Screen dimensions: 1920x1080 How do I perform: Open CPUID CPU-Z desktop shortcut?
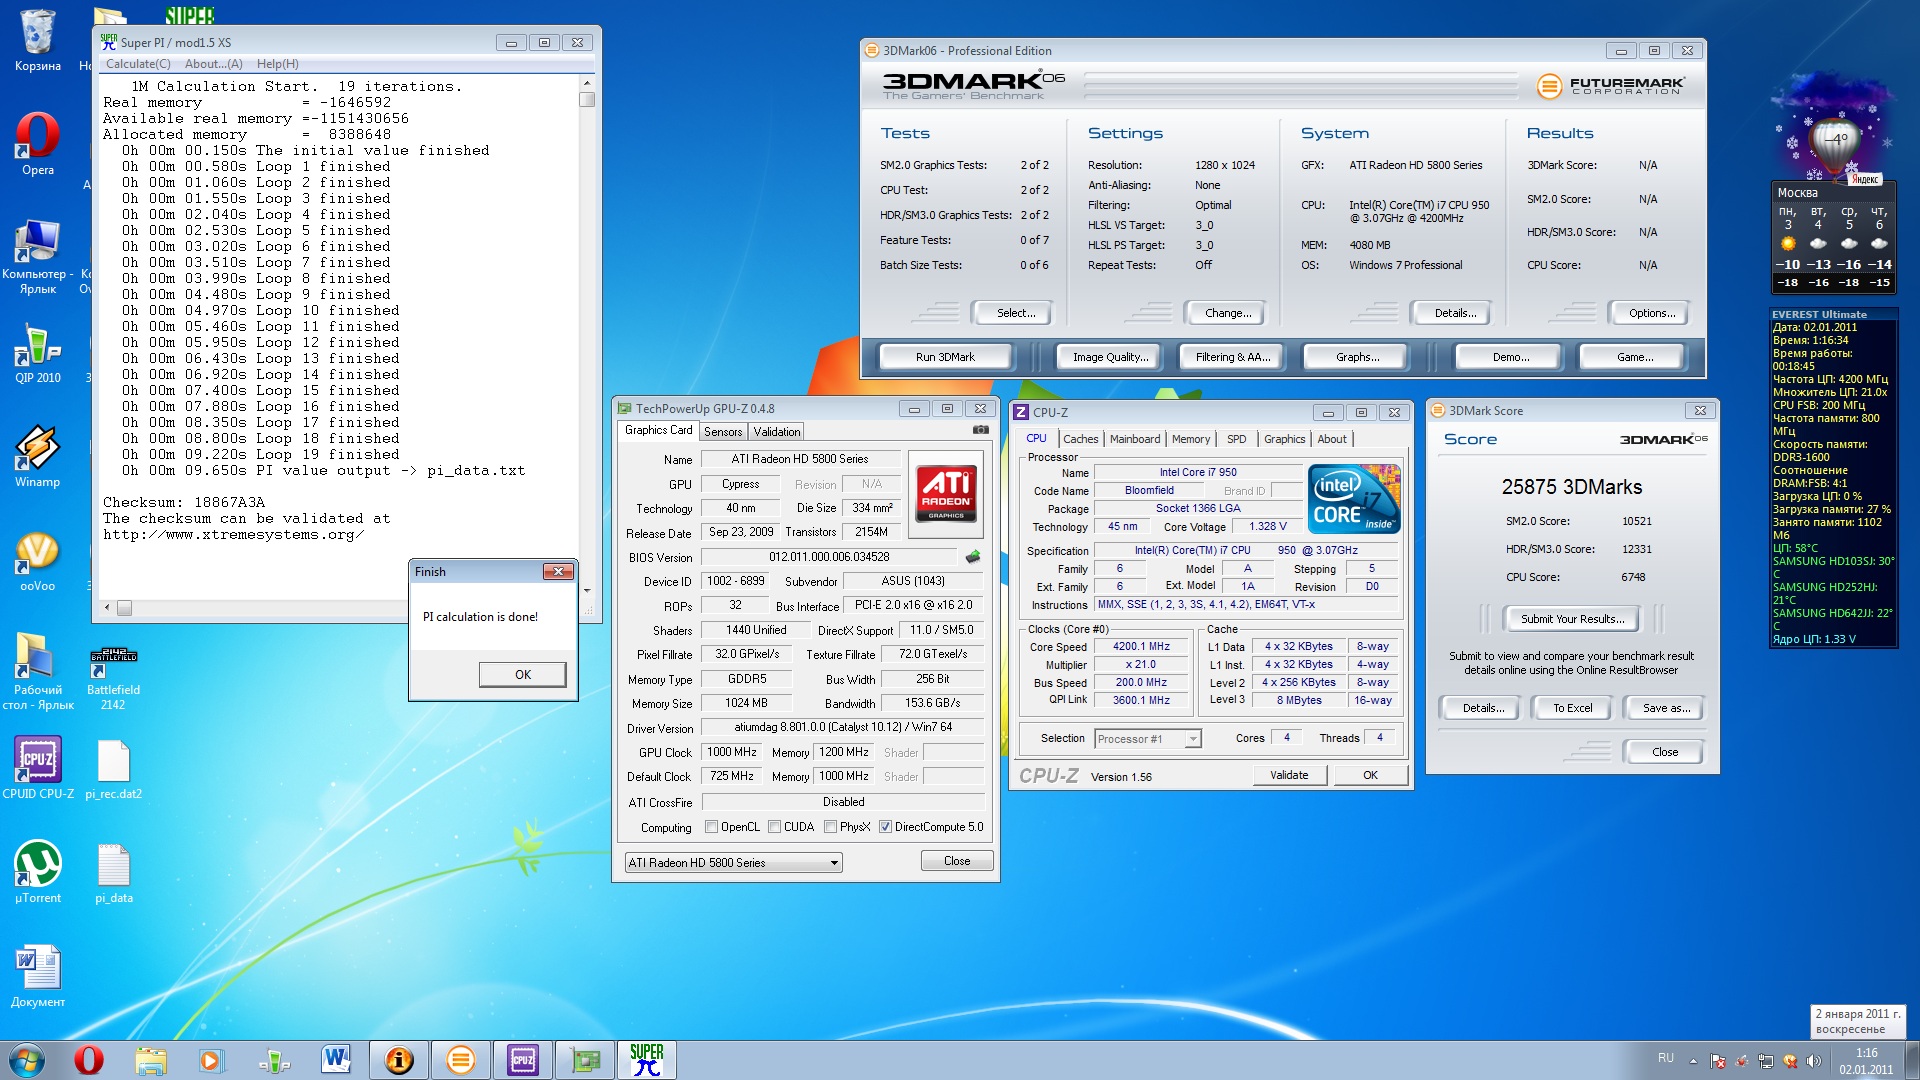pos(37,767)
